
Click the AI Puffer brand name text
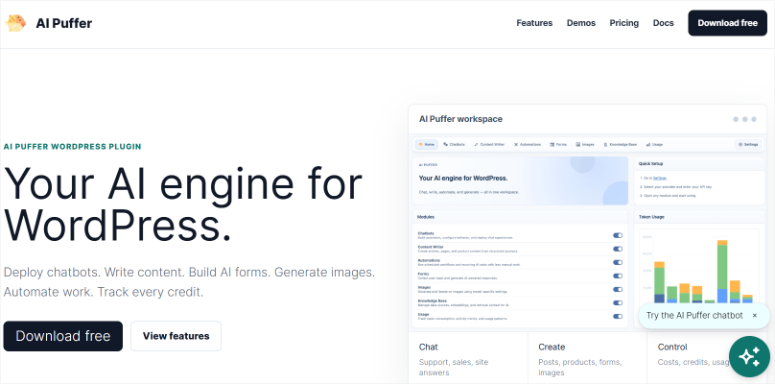[x=64, y=23]
